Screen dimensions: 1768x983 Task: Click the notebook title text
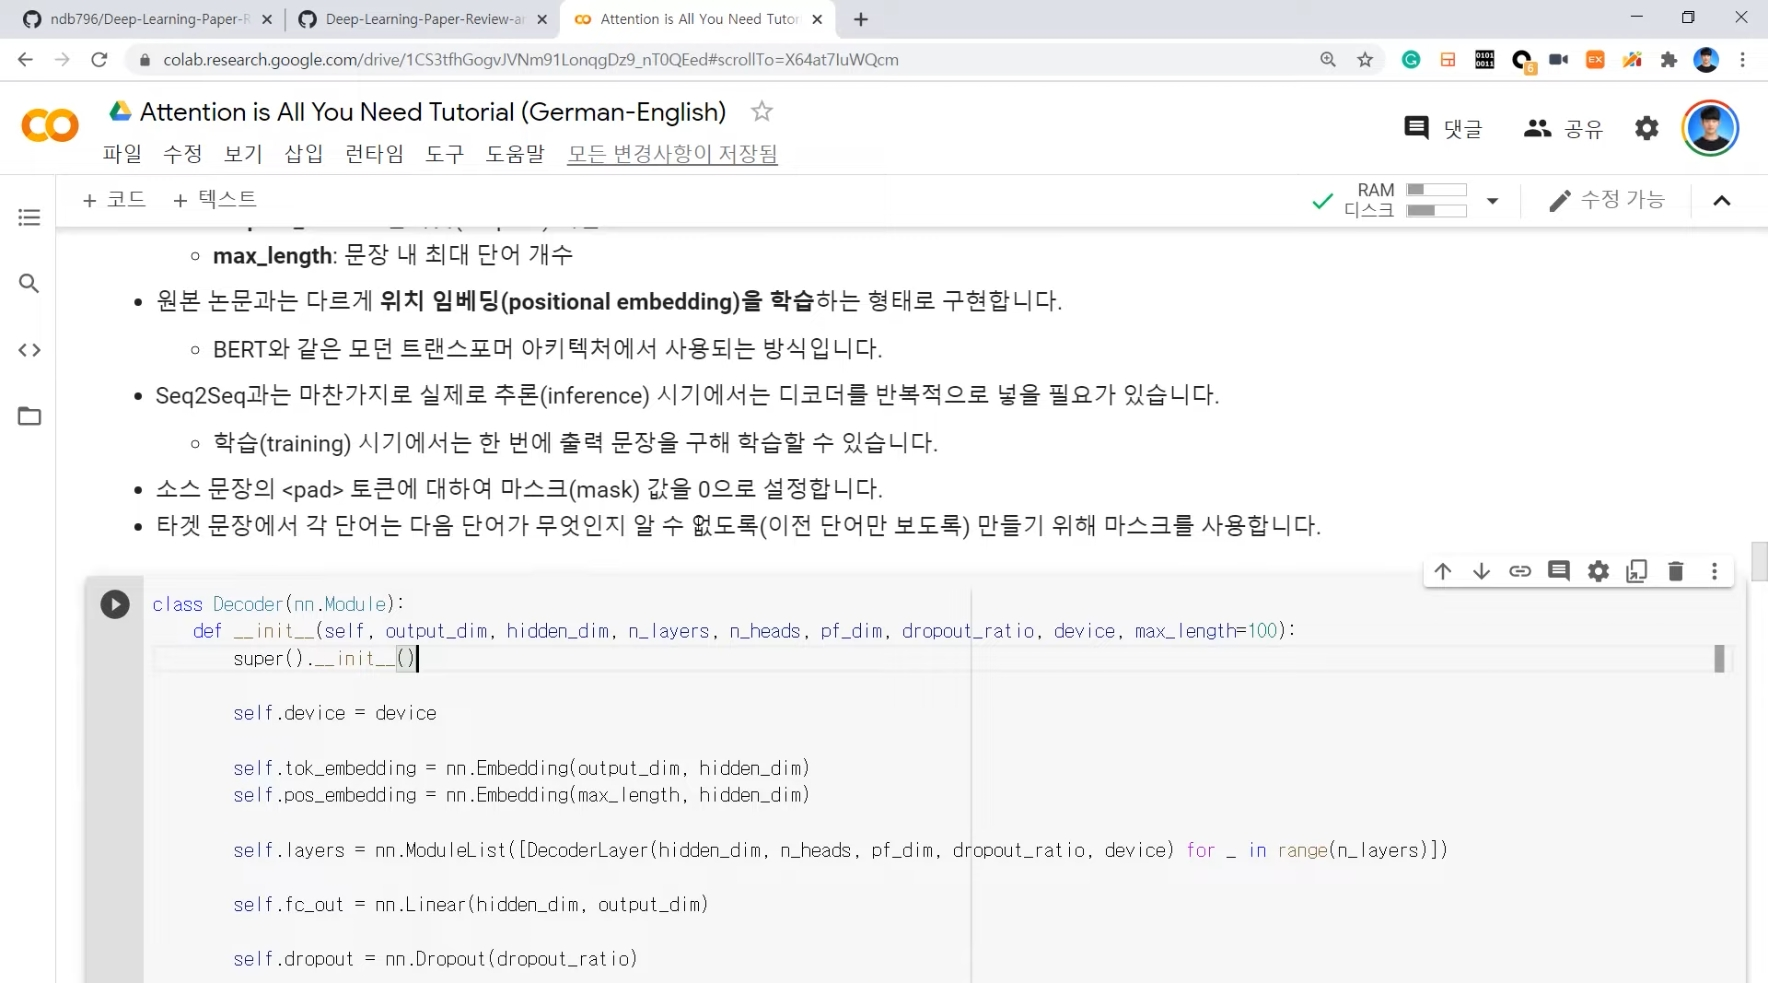tap(433, 111)
